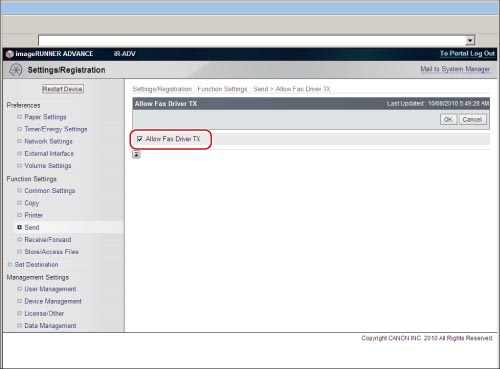Open Mail to System Manager link
Image resolution: width=500 pixels, height=369 pixels.
click(x=455, y=69)
